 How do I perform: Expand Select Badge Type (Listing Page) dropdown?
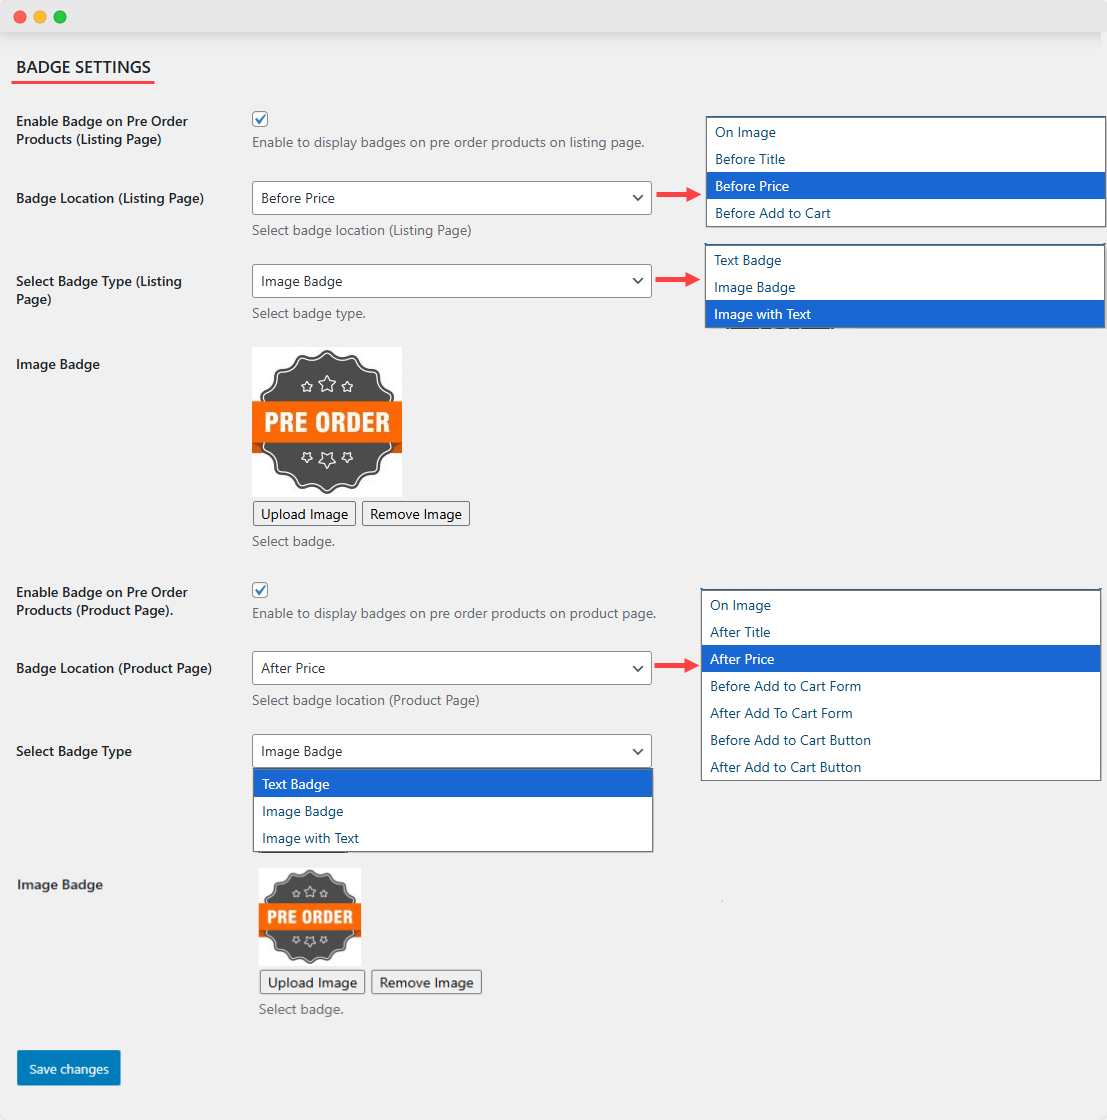coord(451,282)
